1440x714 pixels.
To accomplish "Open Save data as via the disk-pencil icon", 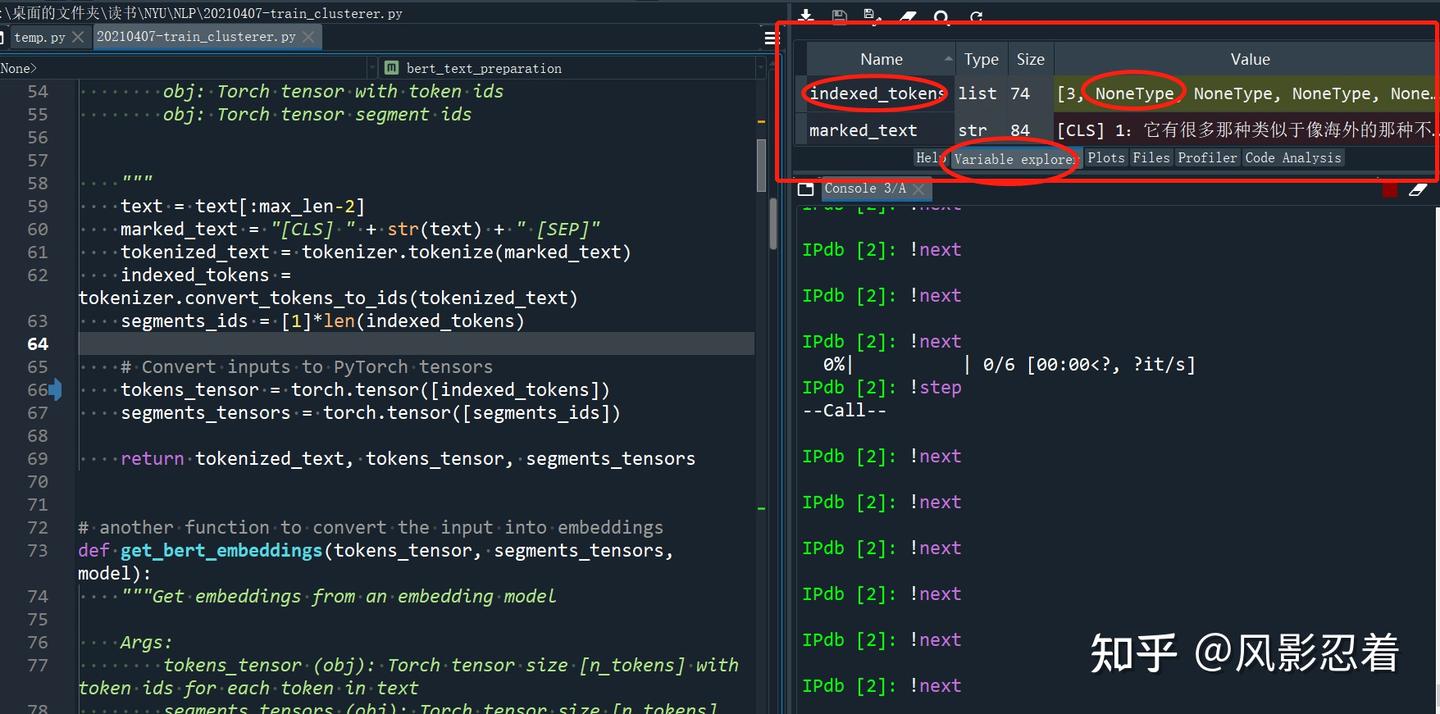I will click(x=869, y=16).
